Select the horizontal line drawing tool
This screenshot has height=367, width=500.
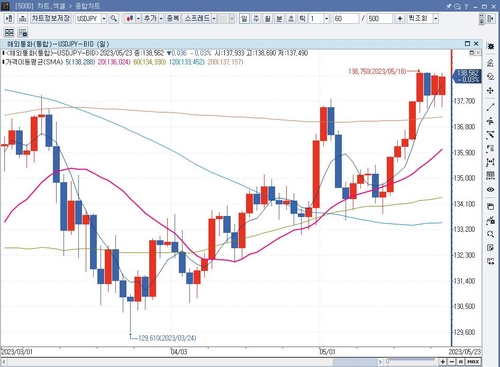pyautogui.click(x=490, y=121)
